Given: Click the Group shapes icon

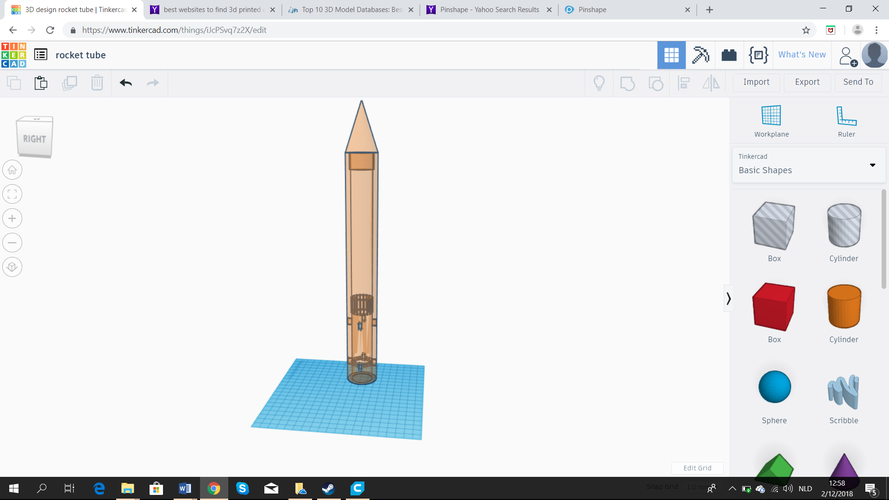Looking at the screenshot, I should tap(627, 83).
